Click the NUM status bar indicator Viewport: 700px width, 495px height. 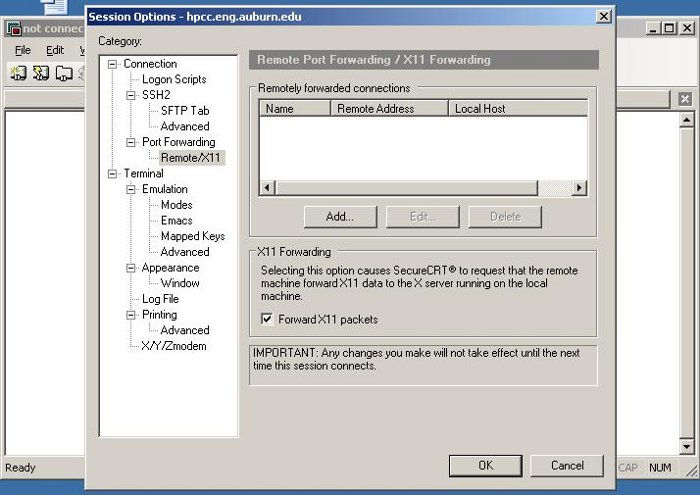[x=660, y=467]
